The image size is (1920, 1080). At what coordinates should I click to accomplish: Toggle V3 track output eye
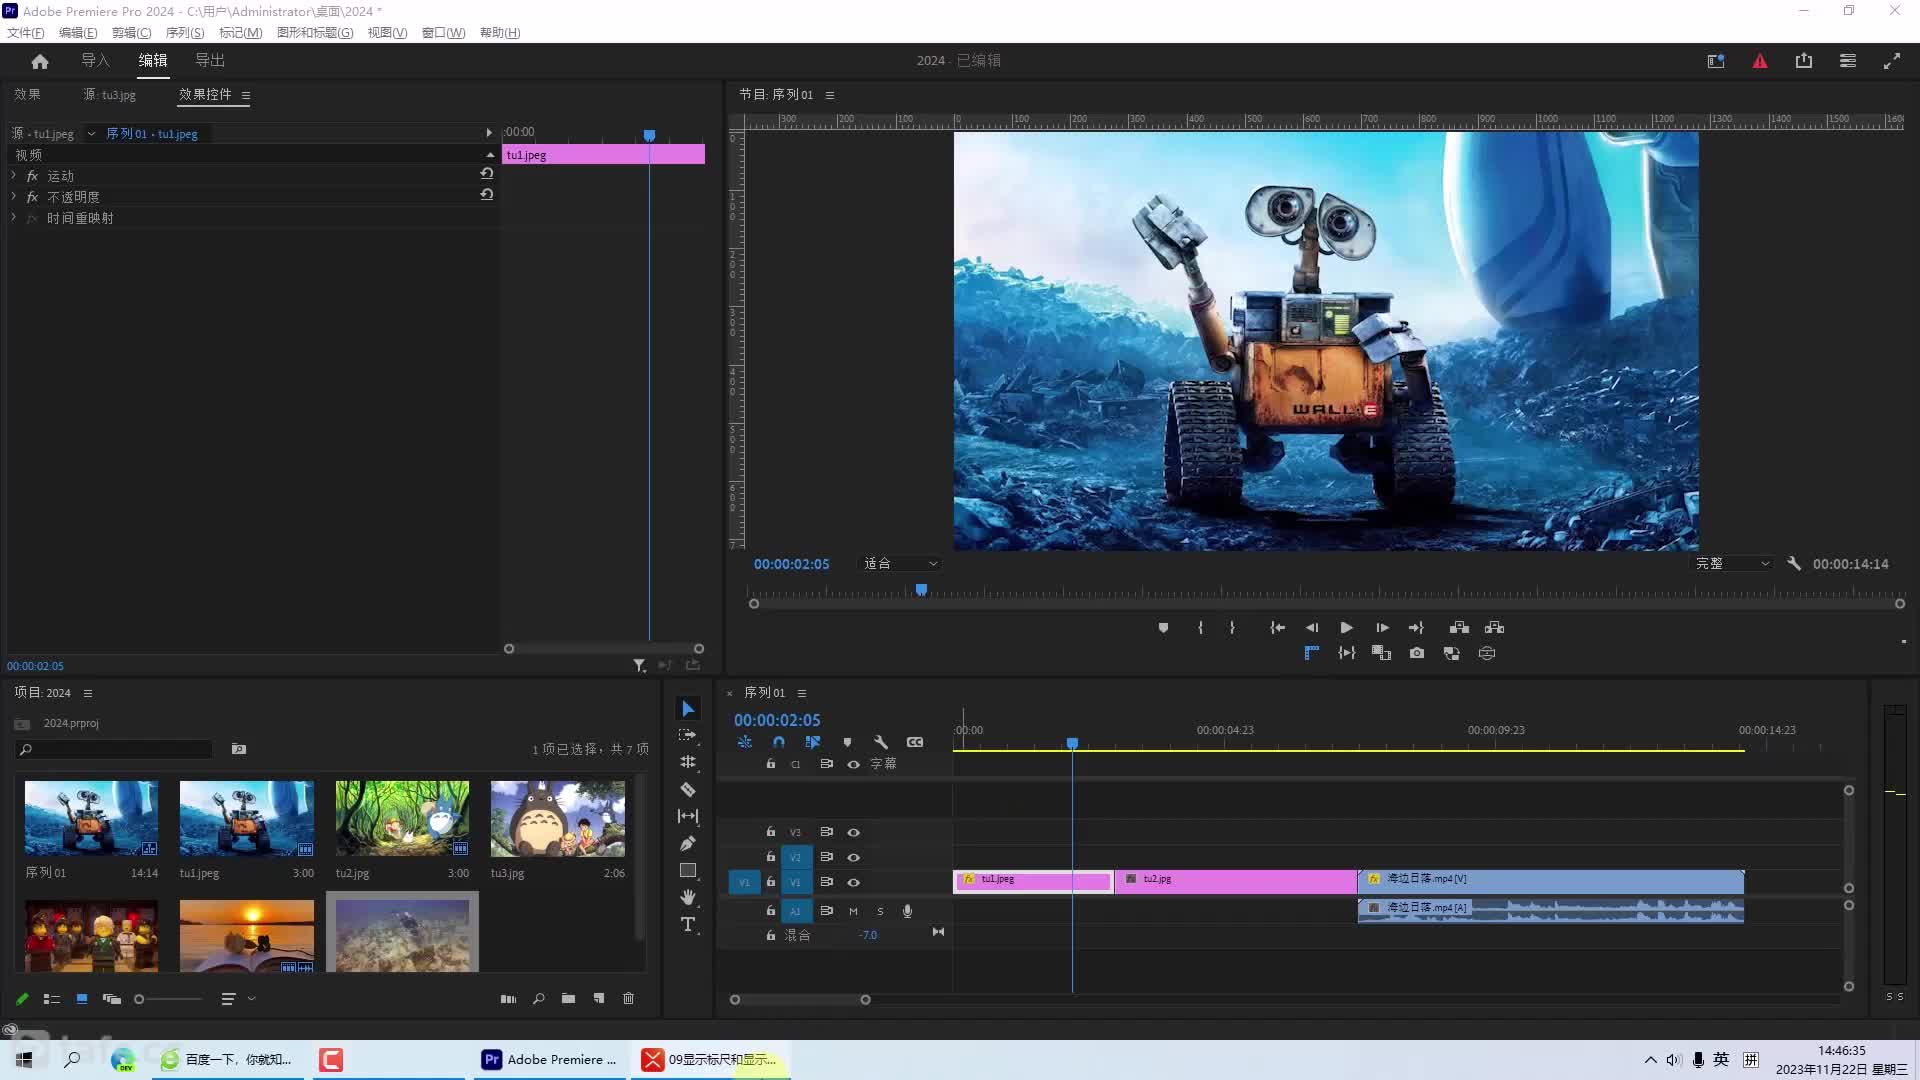tap(854, 832)
